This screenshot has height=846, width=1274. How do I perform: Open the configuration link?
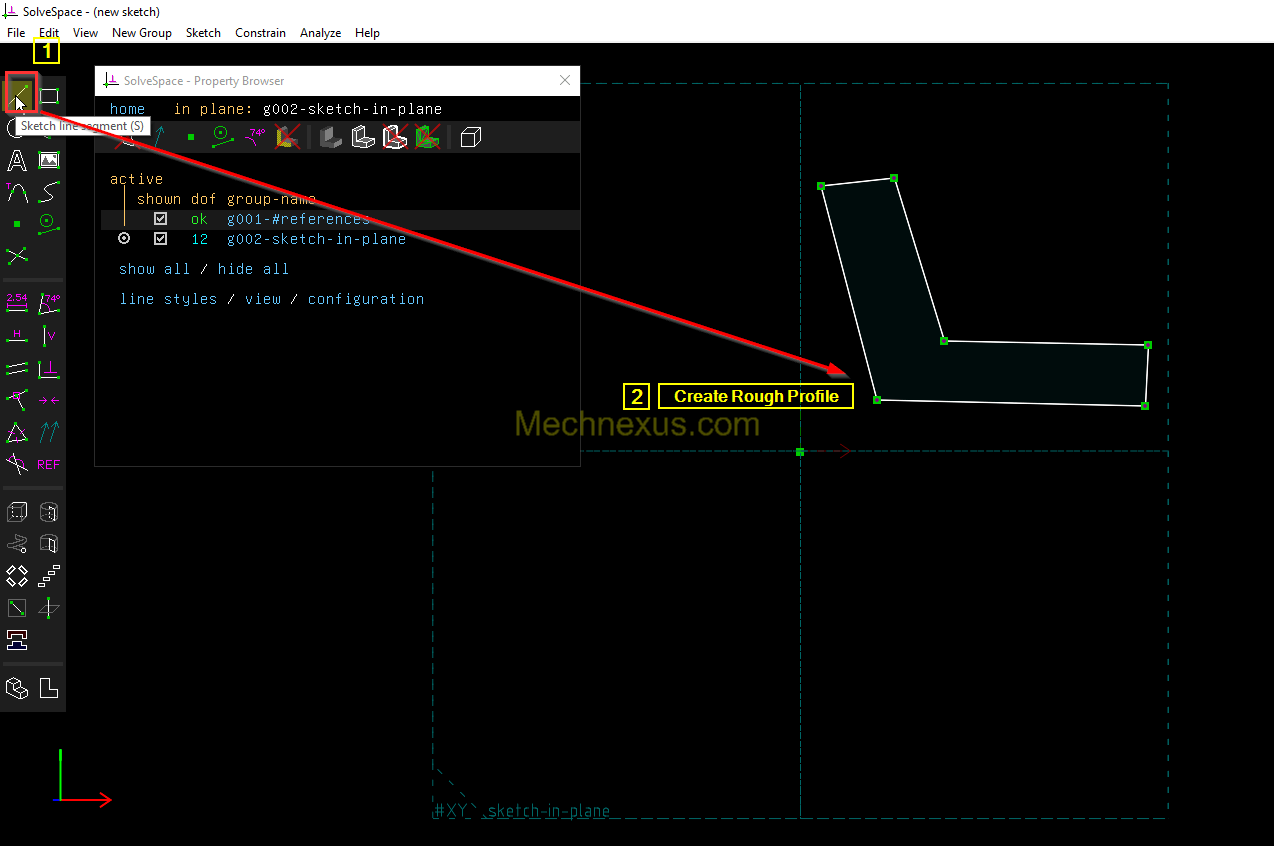(x=366, y=299)
